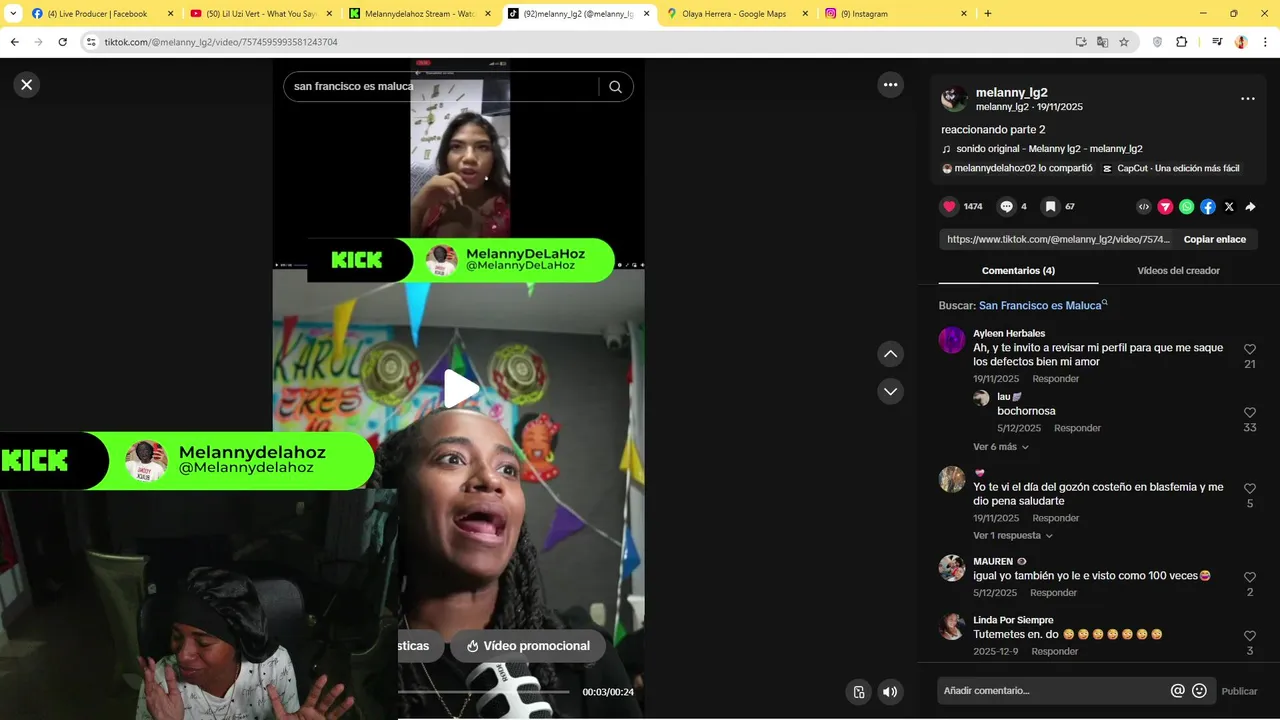Toggle the auto-scroll icon beside the volume button

(858, 692)
